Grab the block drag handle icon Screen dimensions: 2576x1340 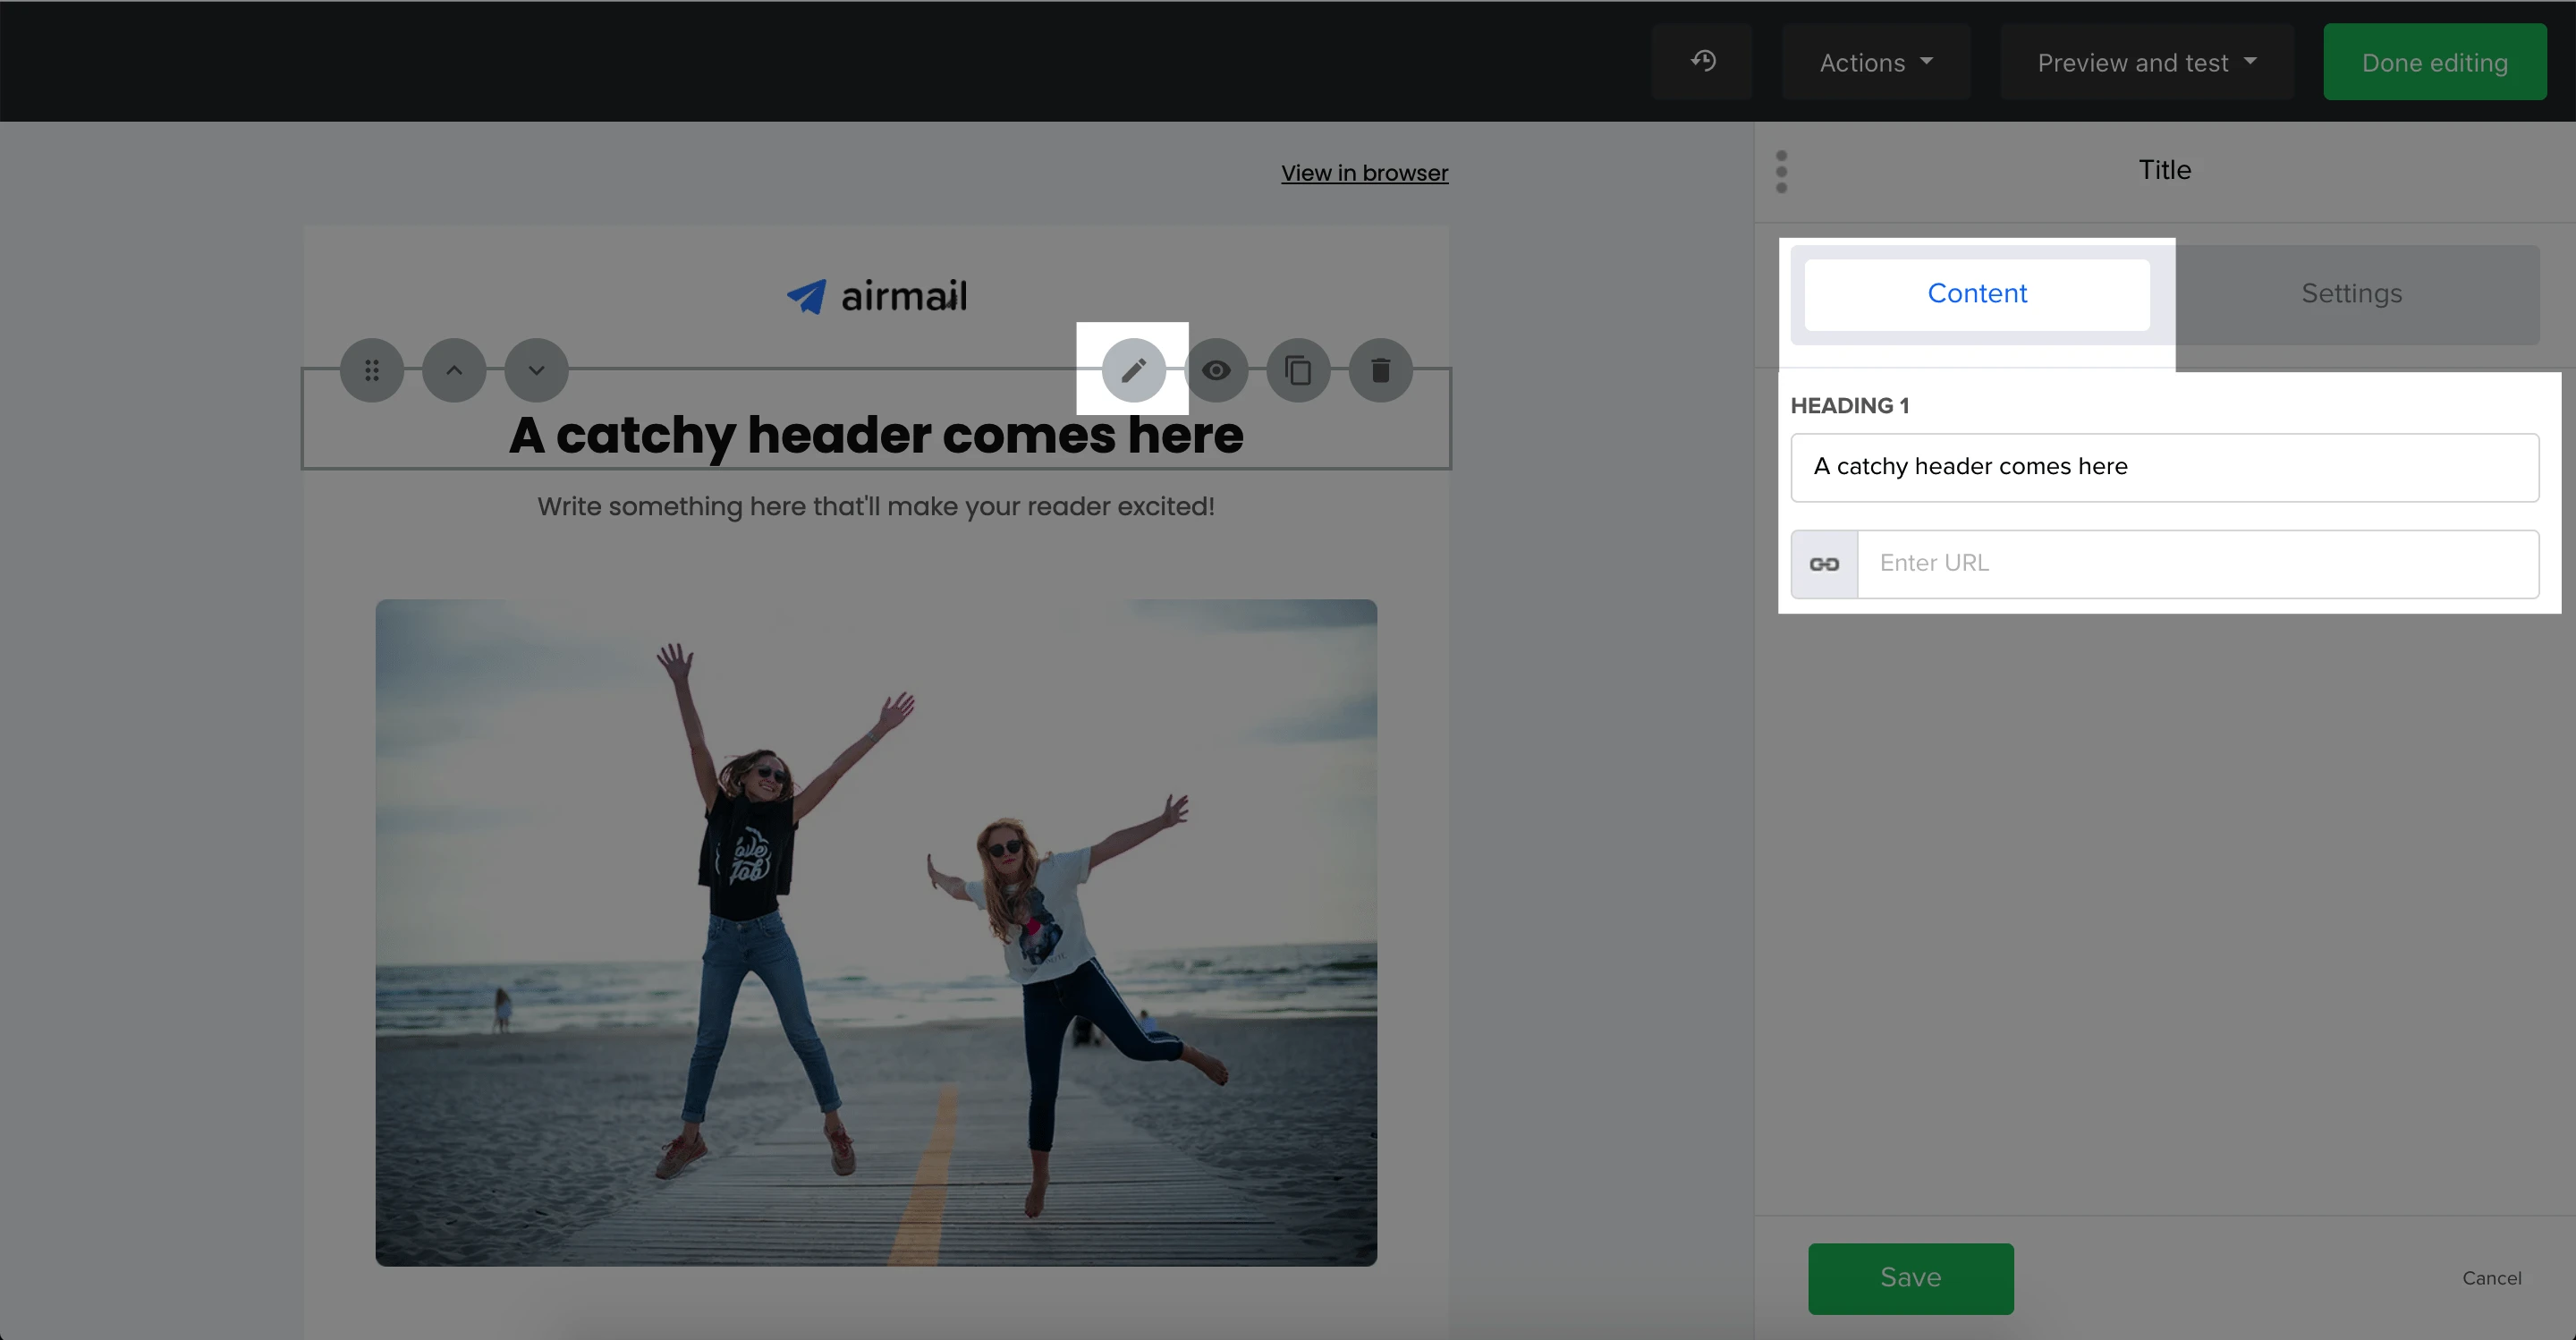[x=372, y=371]
